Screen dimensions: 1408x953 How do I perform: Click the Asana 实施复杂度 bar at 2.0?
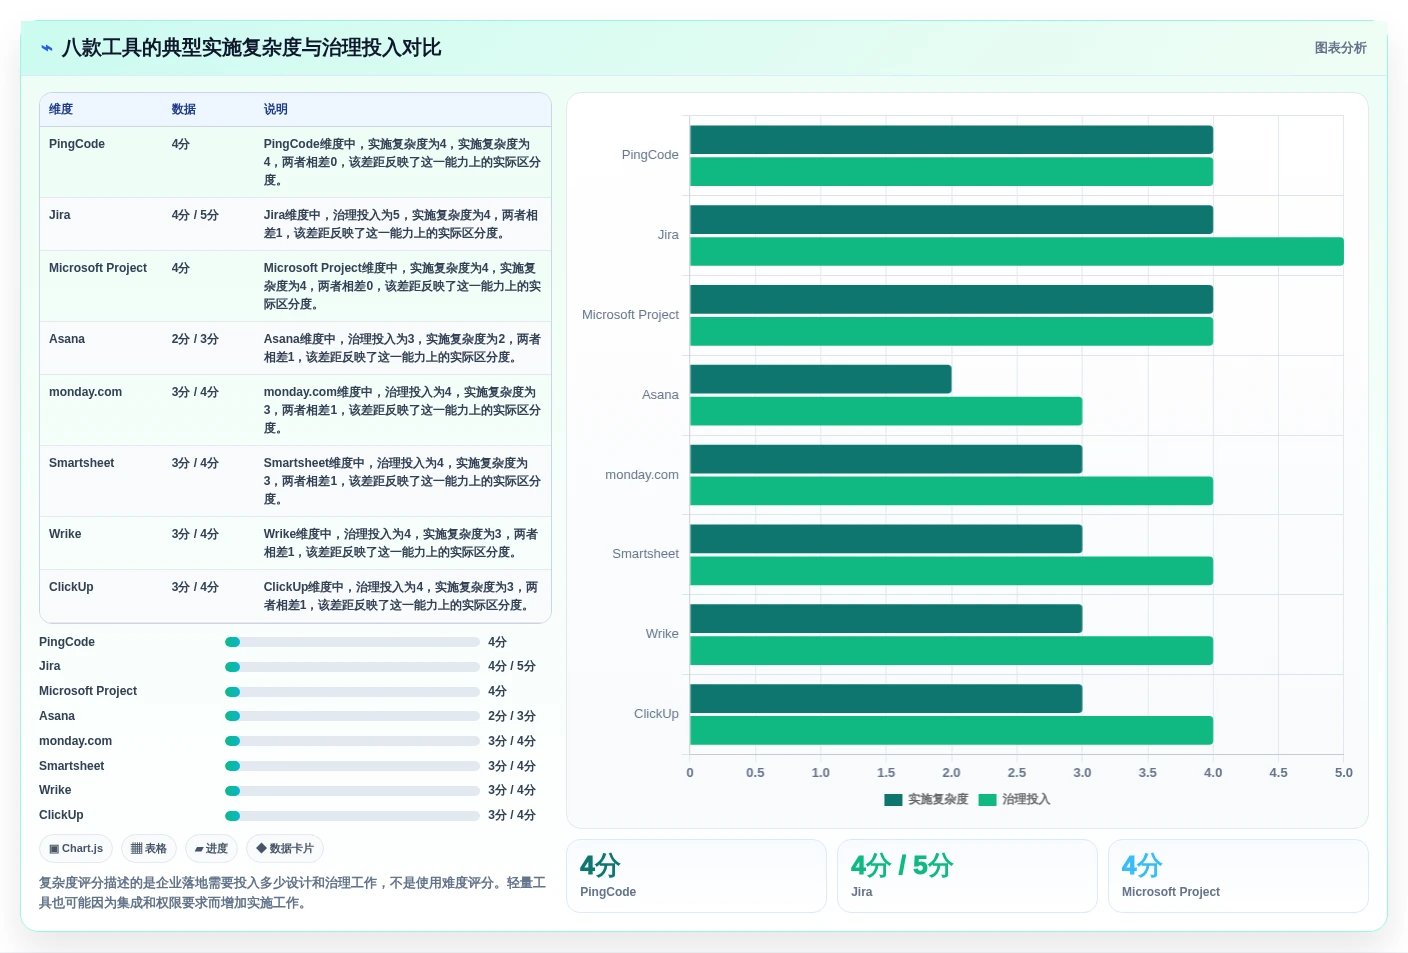pyautogui.click(x=820, y=379)
